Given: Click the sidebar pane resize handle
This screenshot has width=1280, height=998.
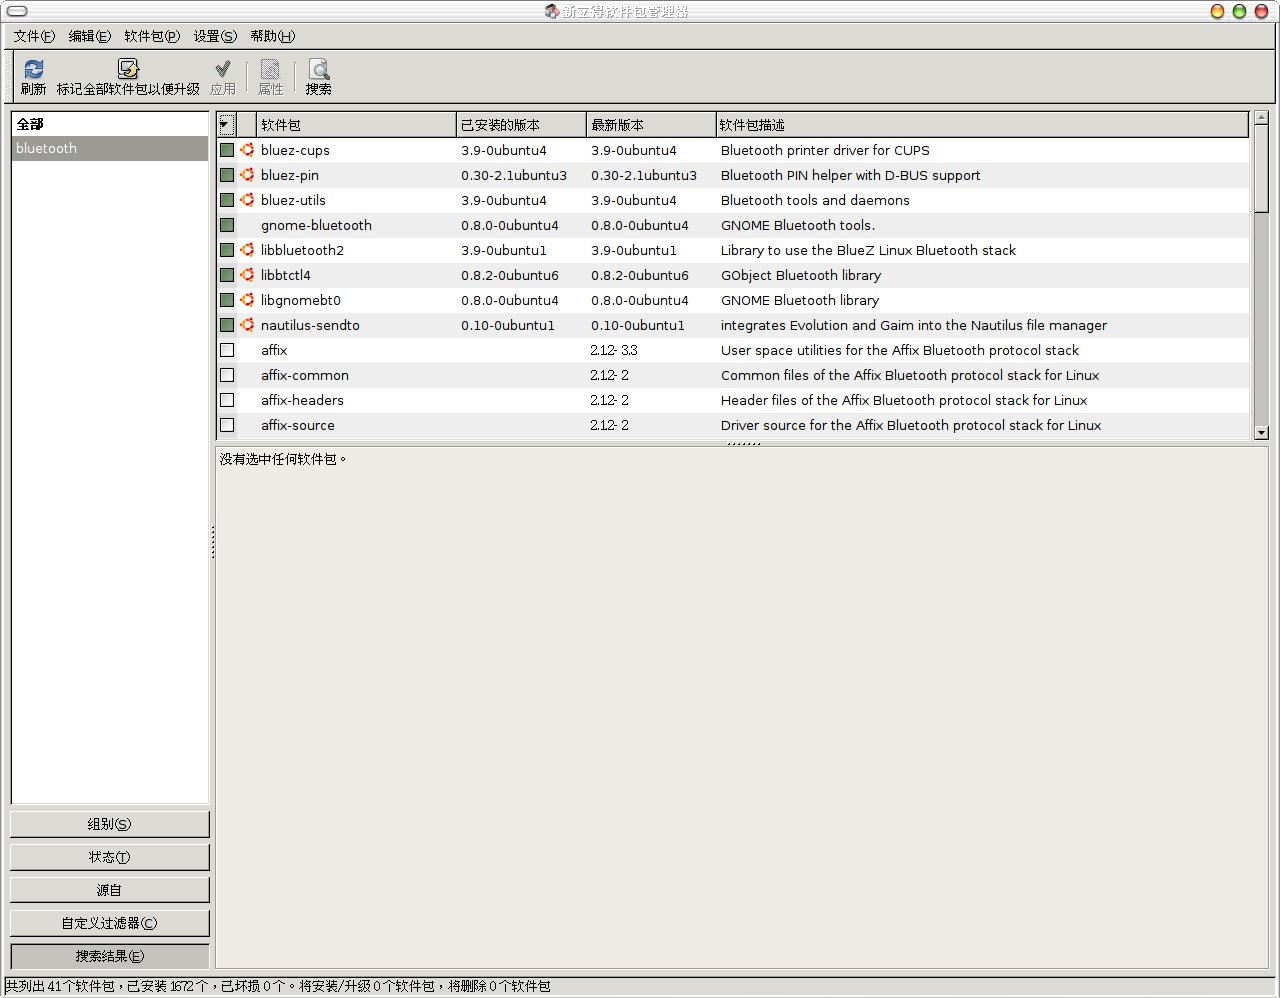Looking at the screenshot, I should point(213,541).
